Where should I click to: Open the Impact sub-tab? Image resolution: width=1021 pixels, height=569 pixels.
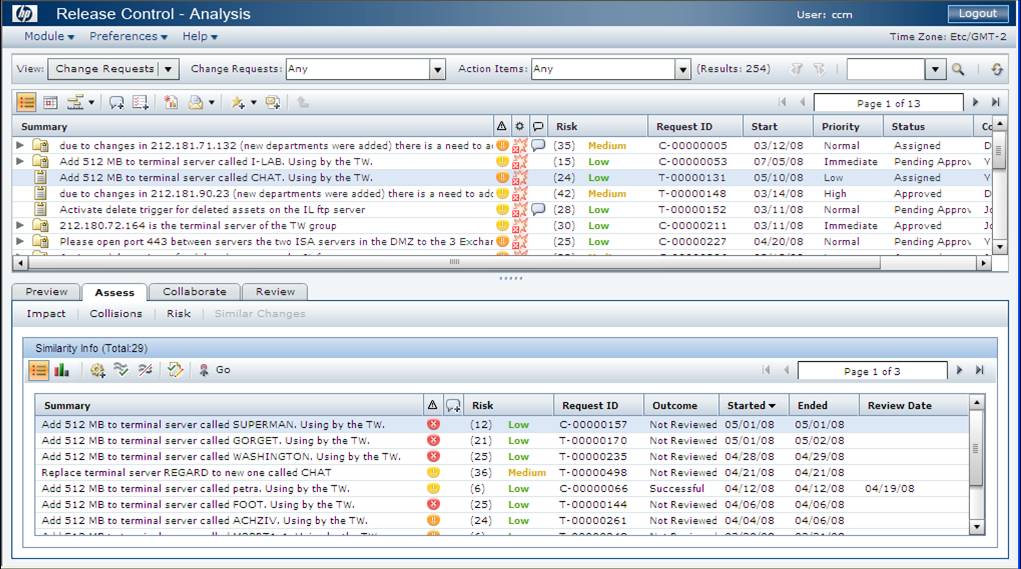point(46,314)
